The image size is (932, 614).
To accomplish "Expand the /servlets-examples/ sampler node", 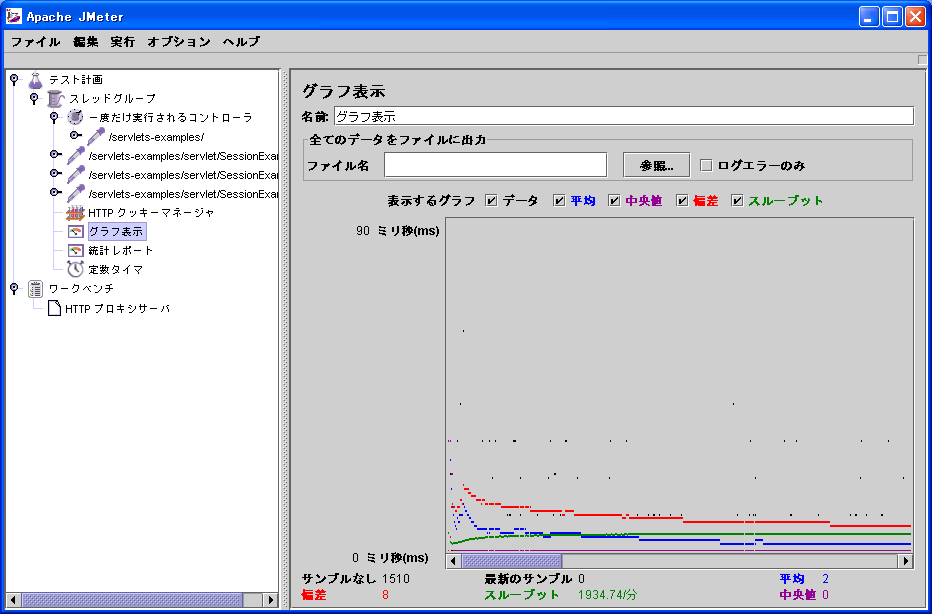I will (x=75, y=136).
